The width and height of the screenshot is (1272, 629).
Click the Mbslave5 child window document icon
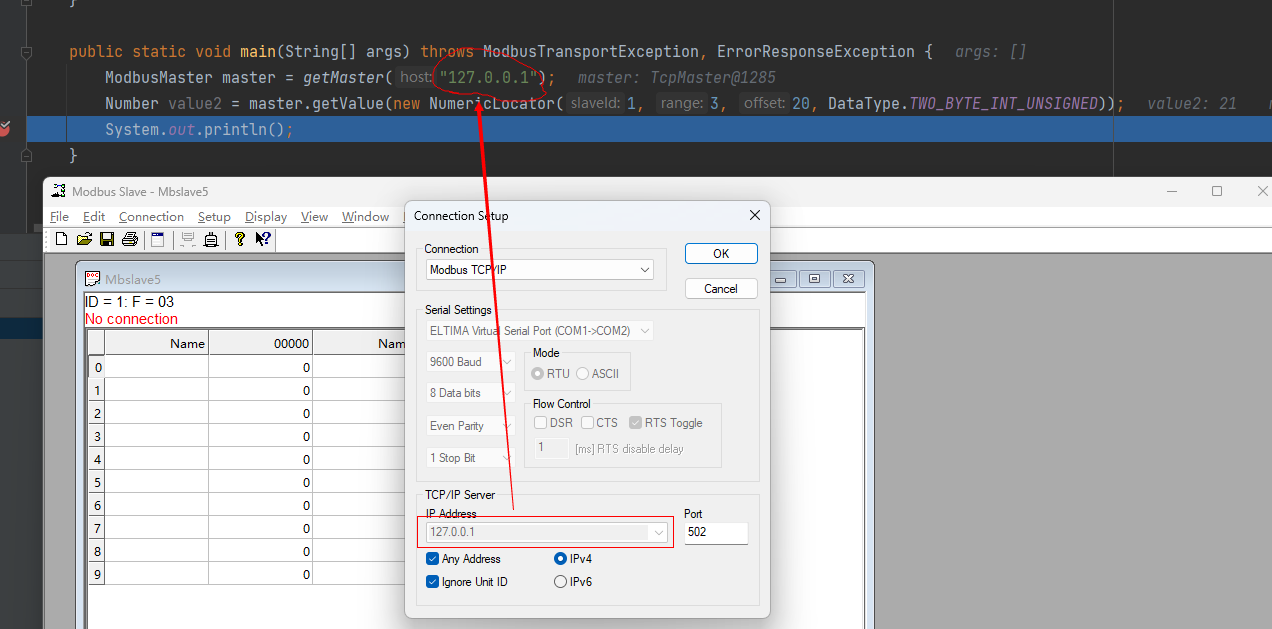click(x=92, y=279)
